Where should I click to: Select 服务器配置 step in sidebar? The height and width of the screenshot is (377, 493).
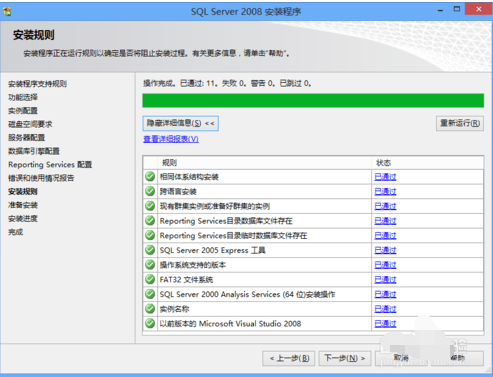[x=27, y=138]
